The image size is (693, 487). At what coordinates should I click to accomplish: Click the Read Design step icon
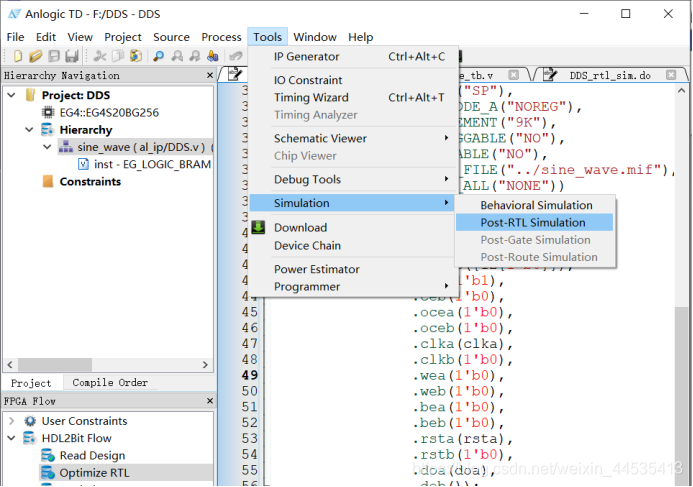[48, 455]
